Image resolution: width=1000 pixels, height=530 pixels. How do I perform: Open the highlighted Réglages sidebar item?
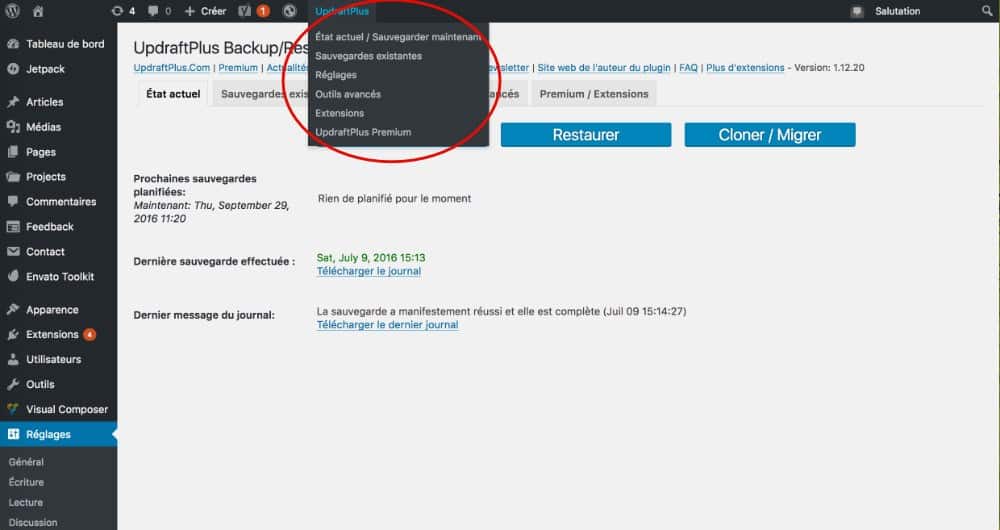point(58,434)
